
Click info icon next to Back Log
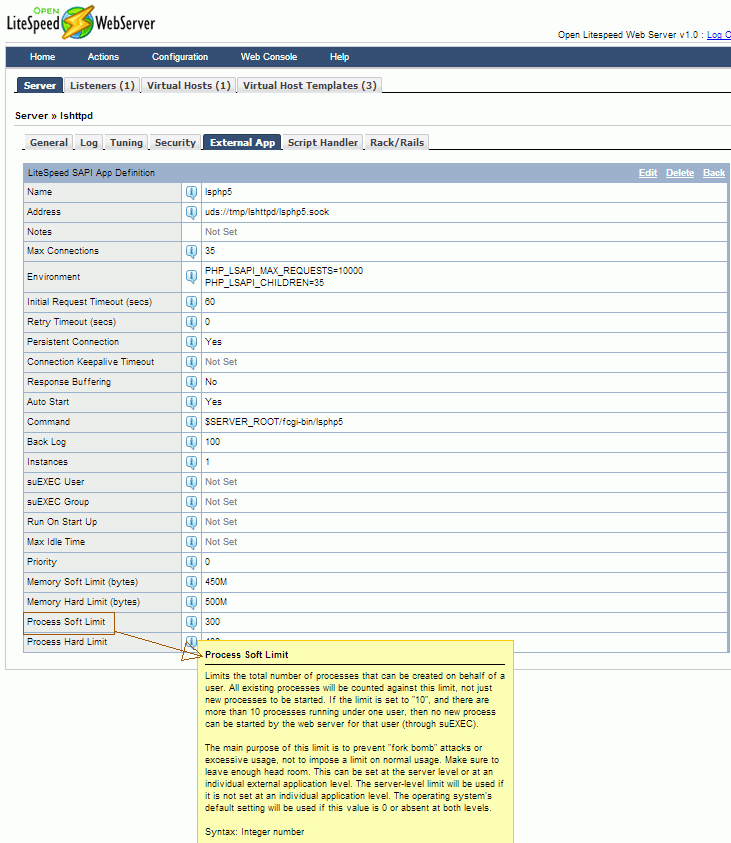click(x=191, y=442)
